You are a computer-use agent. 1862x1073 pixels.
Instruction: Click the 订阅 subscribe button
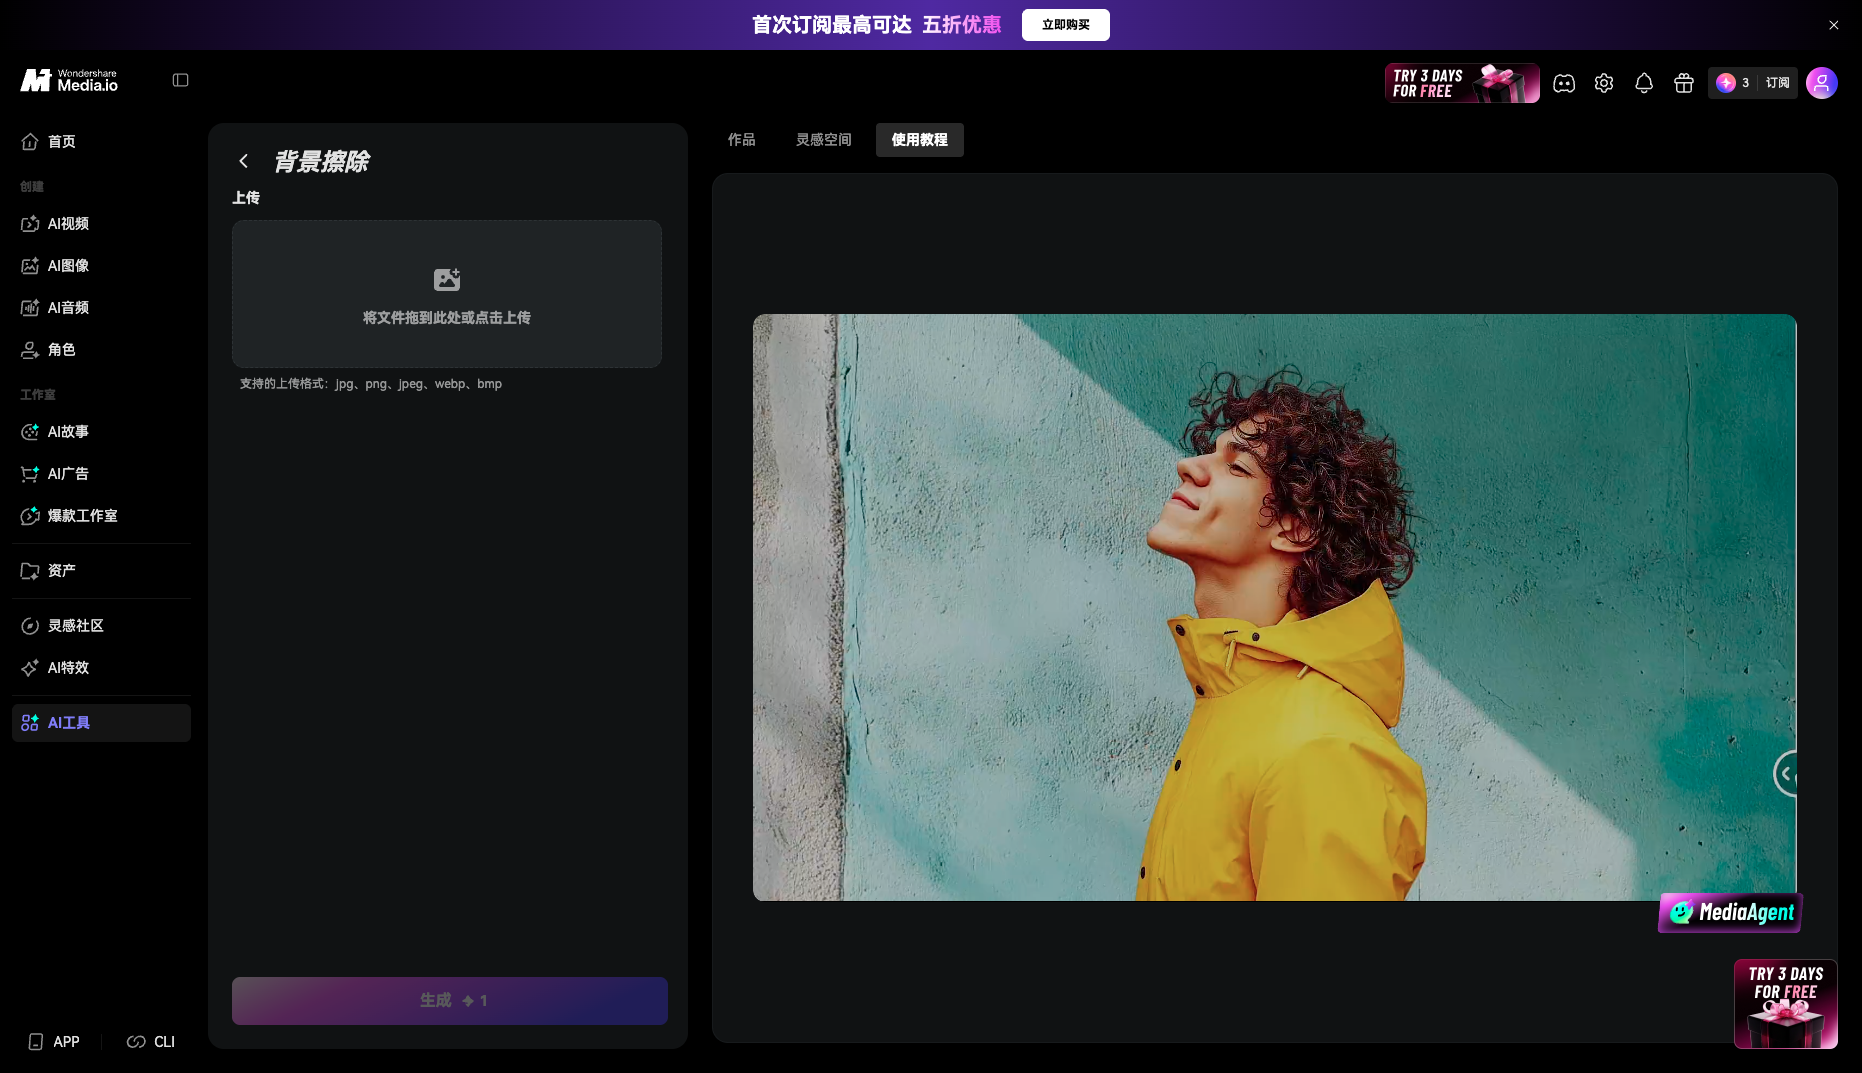pyautogui.click(x=1778, y=83)
